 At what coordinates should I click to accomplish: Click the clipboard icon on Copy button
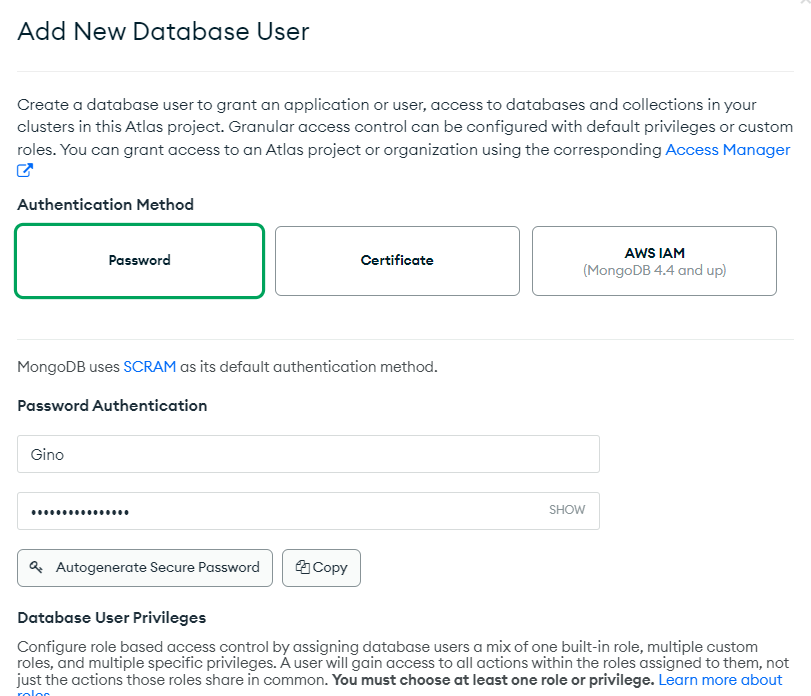coord(302,567)
